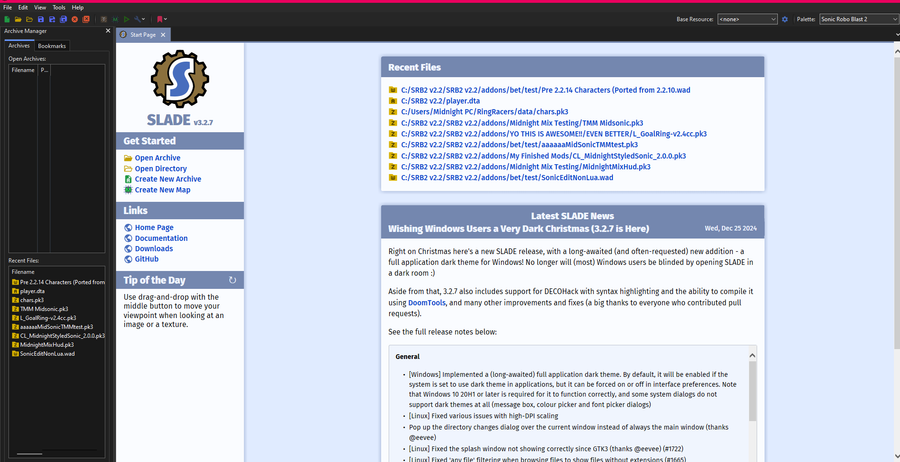Follow the DoomTools link in the news
Image resolution: width=900 pixels, height=462 pixels.
[426, 302]
